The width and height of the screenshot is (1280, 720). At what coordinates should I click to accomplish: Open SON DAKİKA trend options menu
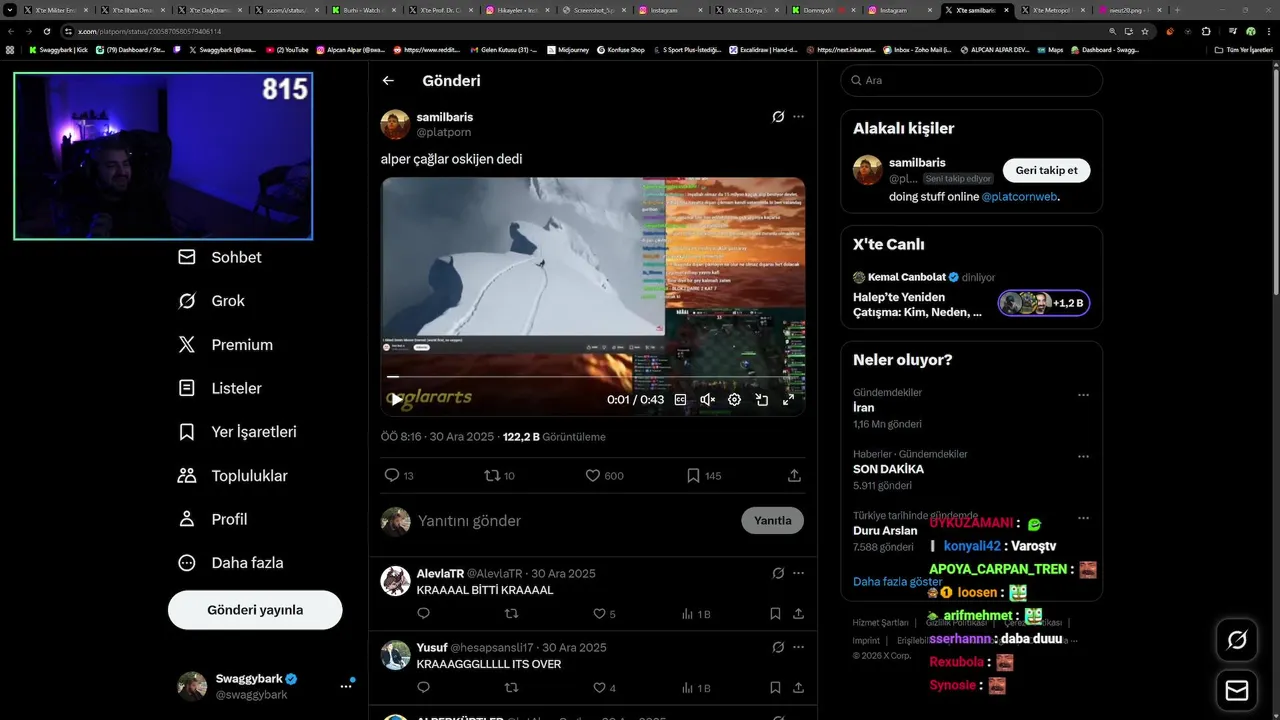pyautogui.click(x=1083, y=457)
